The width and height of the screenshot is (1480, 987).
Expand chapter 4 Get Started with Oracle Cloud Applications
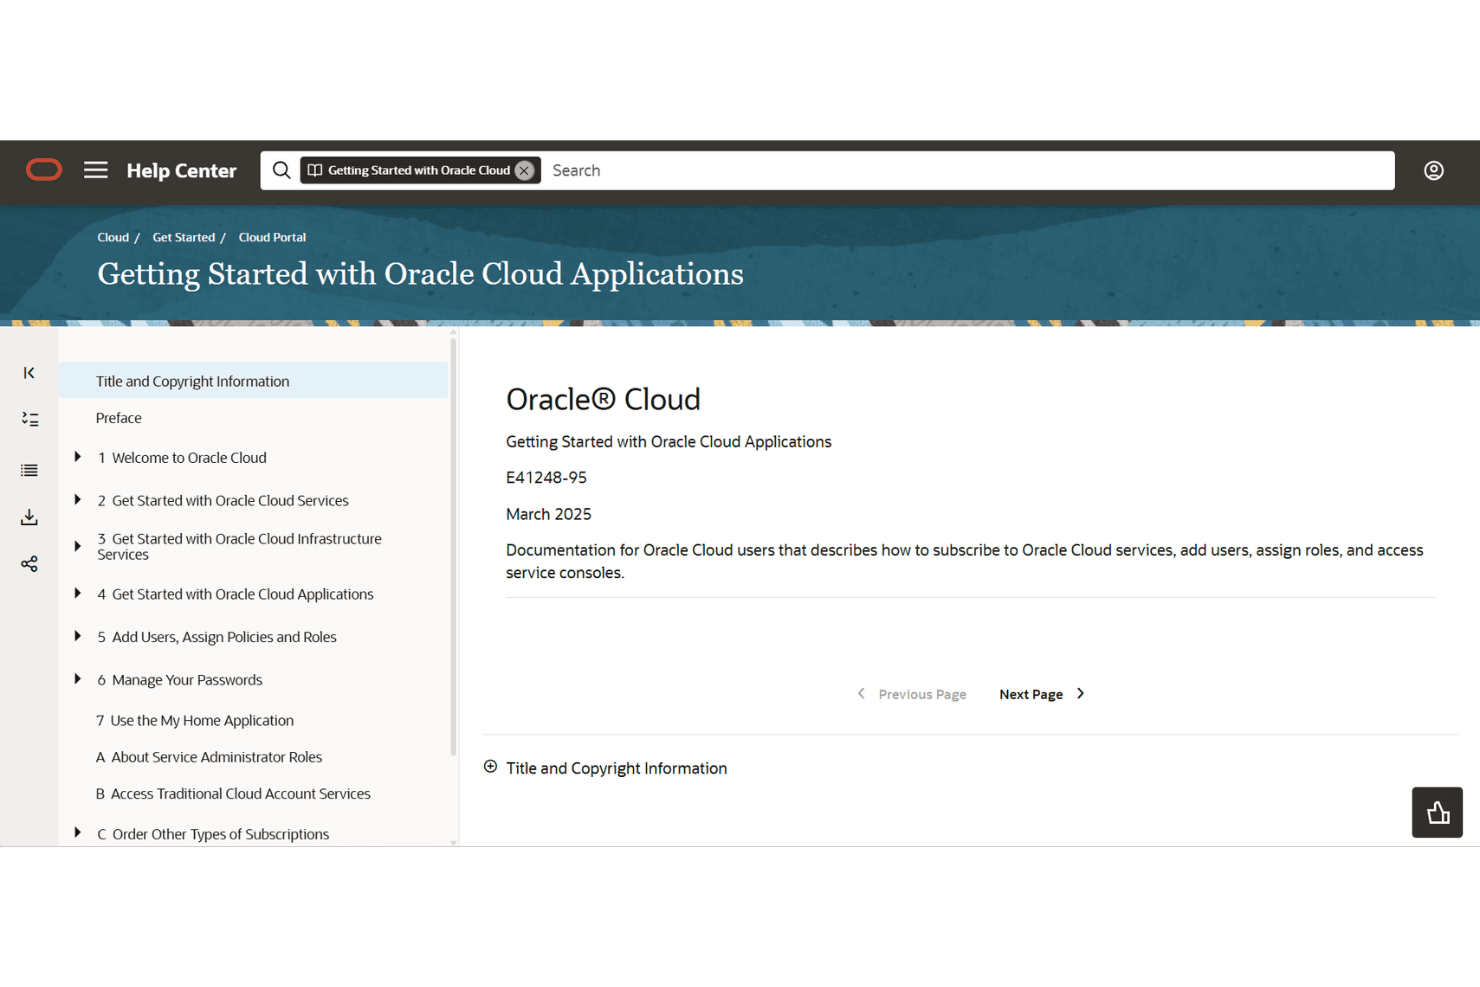[x=78, y=593]
